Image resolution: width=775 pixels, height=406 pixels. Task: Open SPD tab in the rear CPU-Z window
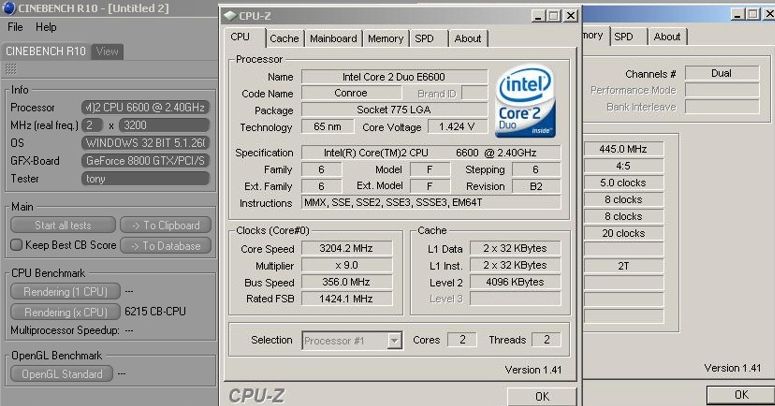pyautogui.click(x=624, y=37)
